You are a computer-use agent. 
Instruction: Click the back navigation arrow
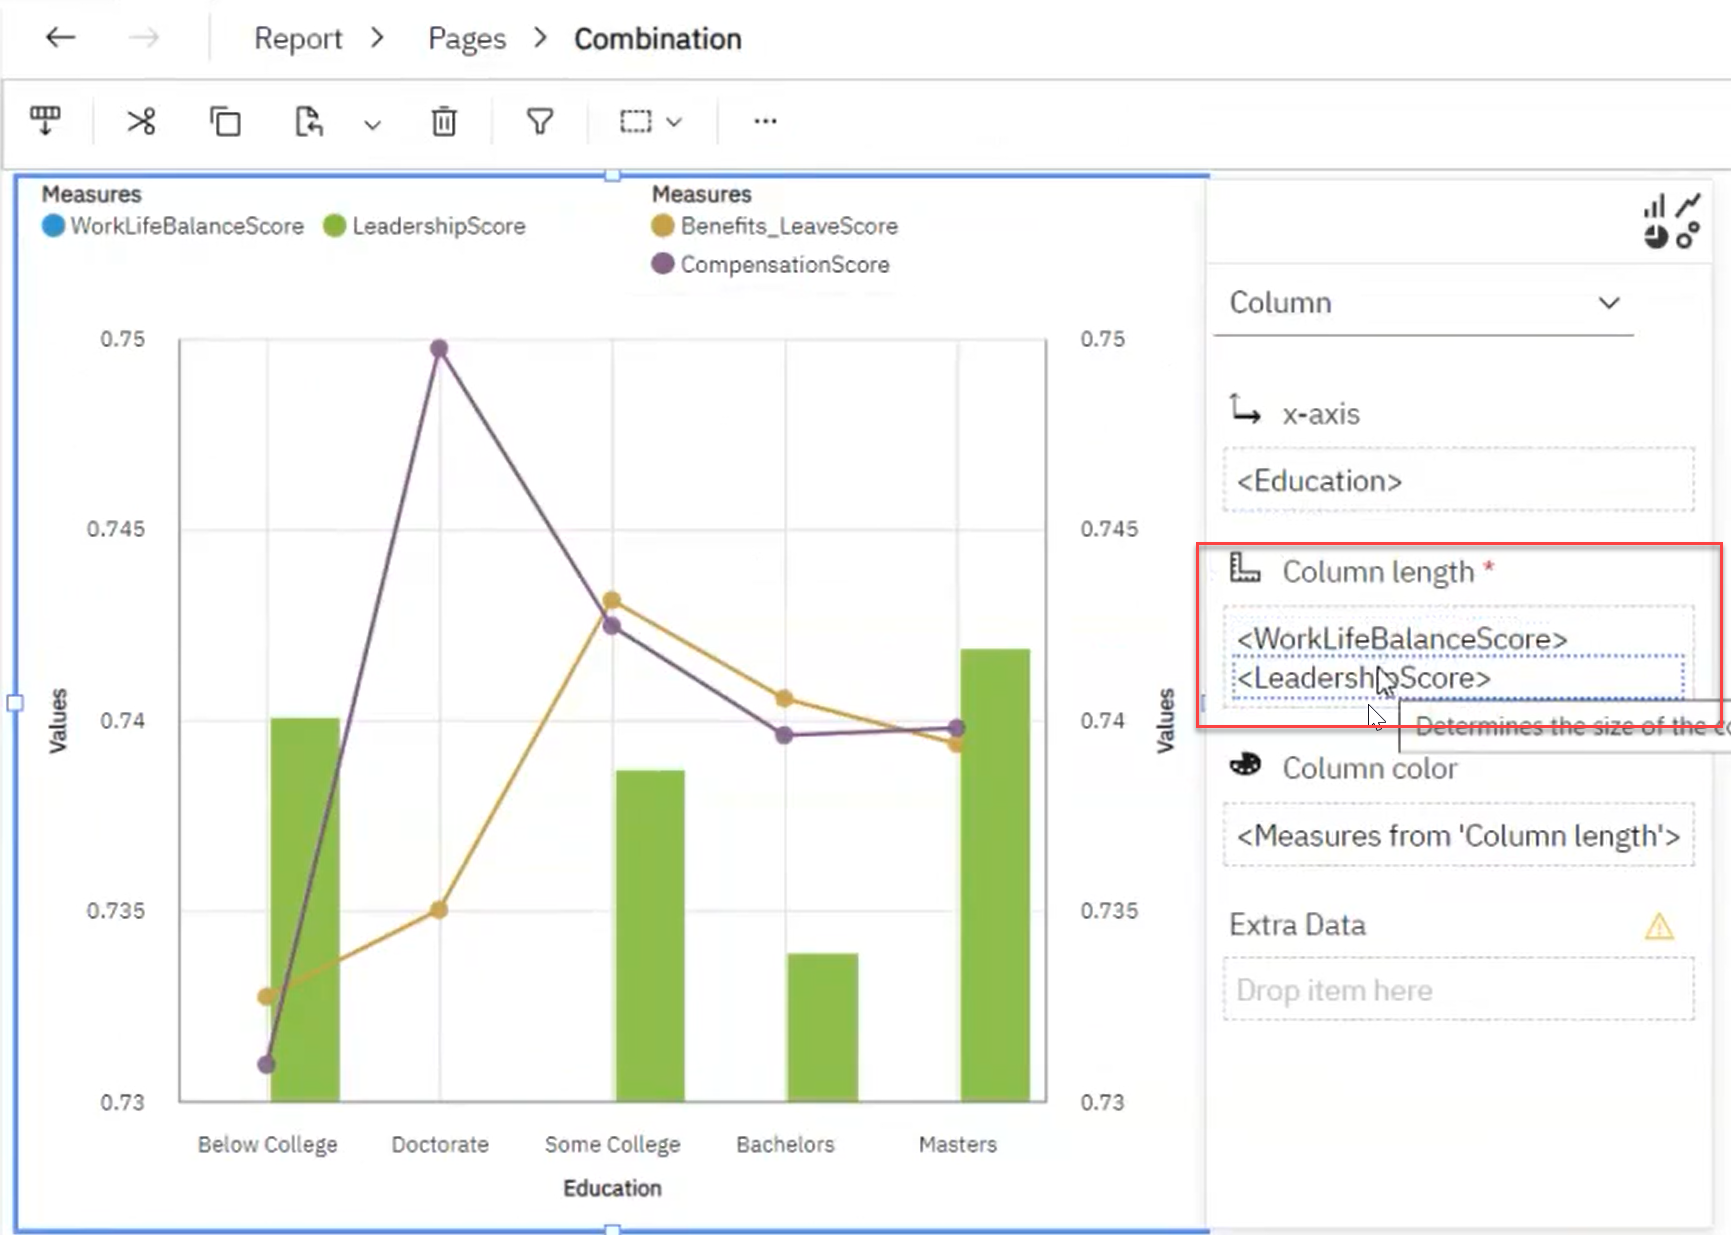click(60, 37)
